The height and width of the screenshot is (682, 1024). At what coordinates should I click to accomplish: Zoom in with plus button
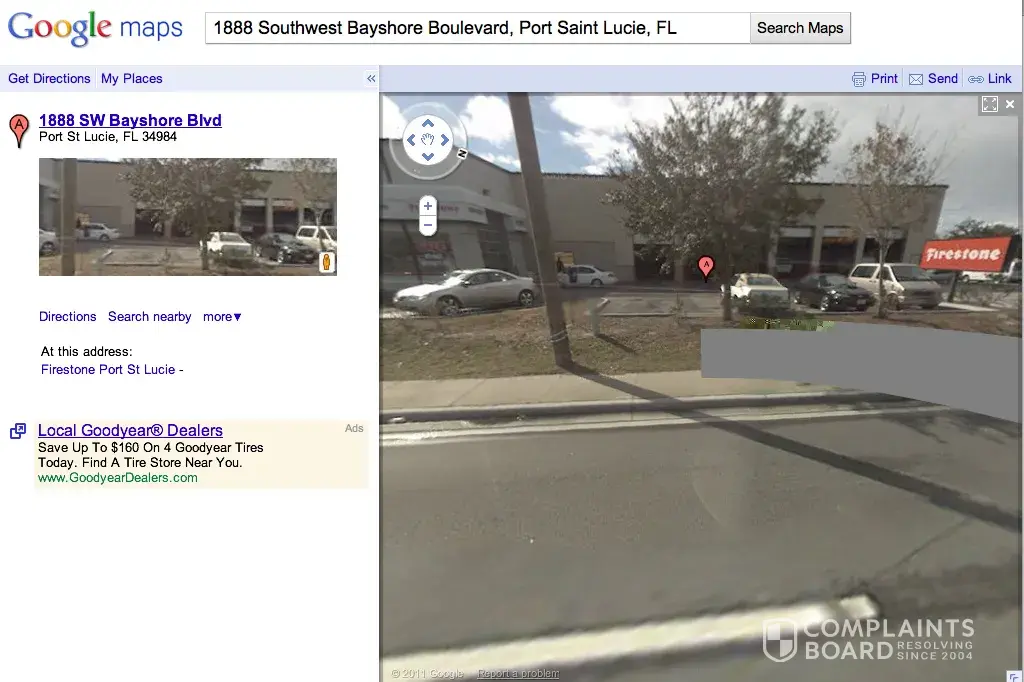(428, 206)
